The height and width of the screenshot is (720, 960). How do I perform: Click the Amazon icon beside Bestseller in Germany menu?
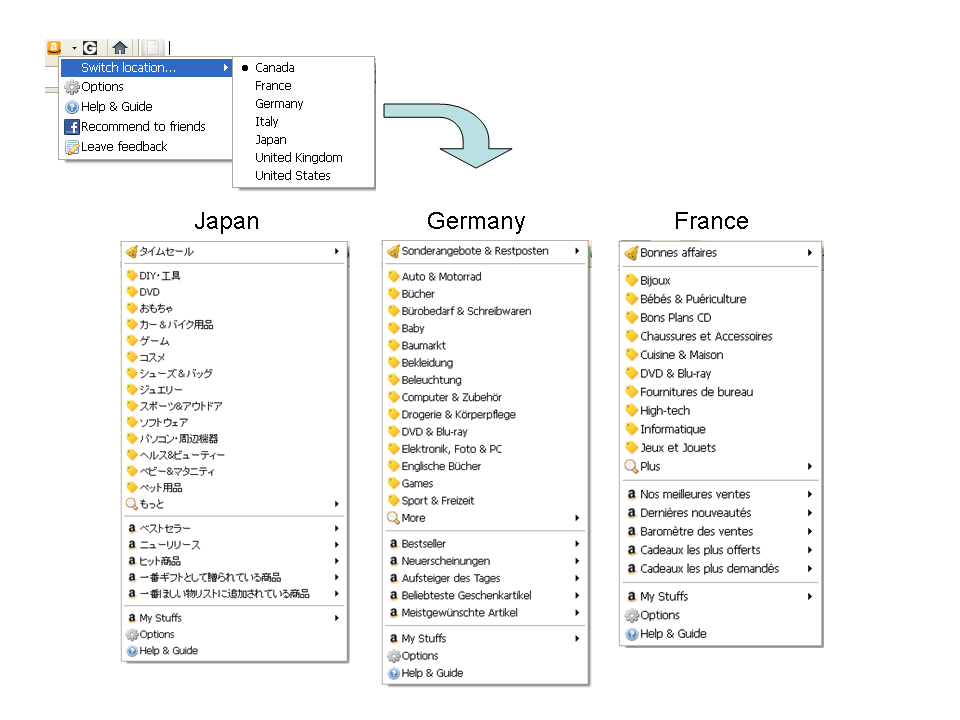click(393, 544)
